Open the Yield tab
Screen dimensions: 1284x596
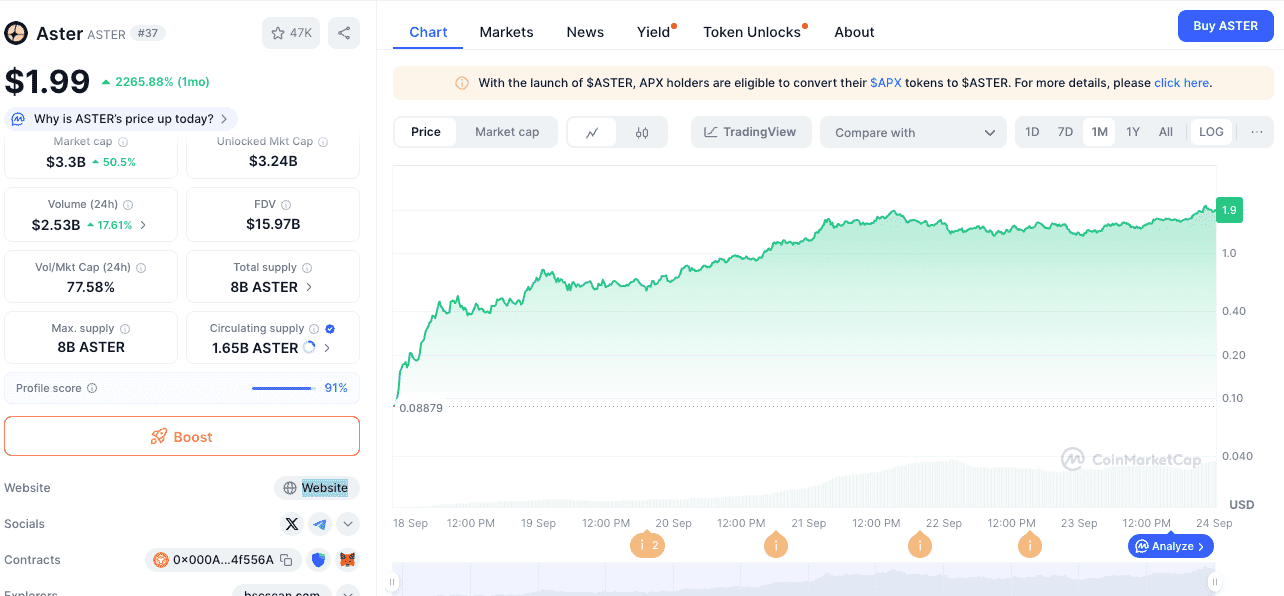[654, 32]
